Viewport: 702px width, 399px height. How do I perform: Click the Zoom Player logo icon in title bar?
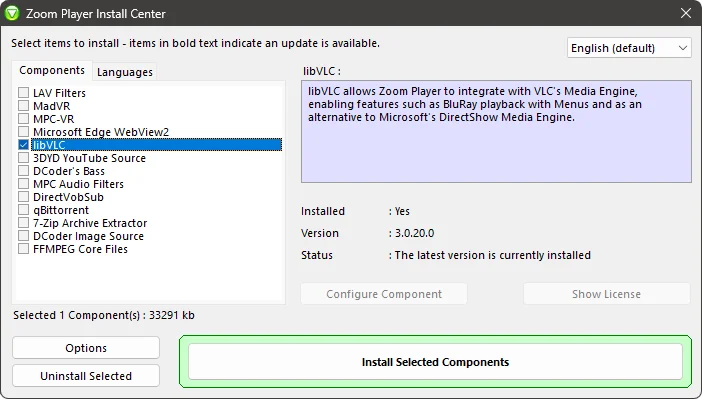click(12, 13)
